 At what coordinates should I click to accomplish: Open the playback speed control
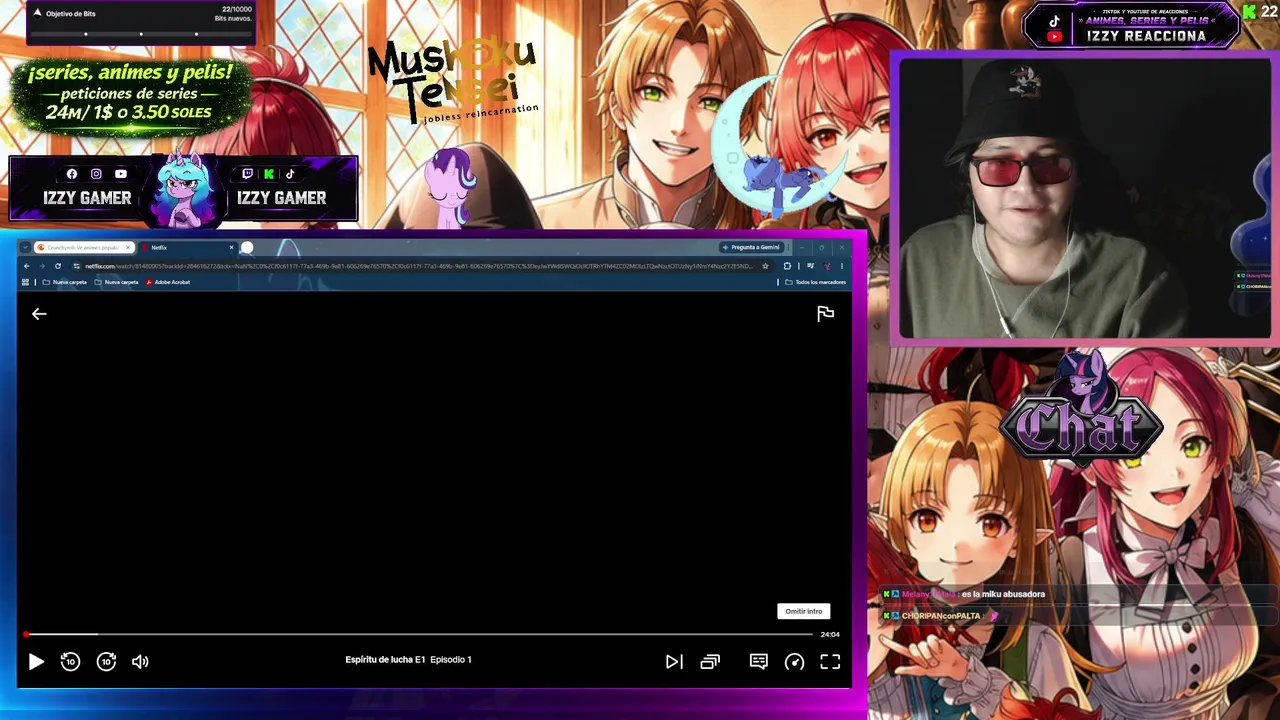pyautogui.click(x=794, y=661)
